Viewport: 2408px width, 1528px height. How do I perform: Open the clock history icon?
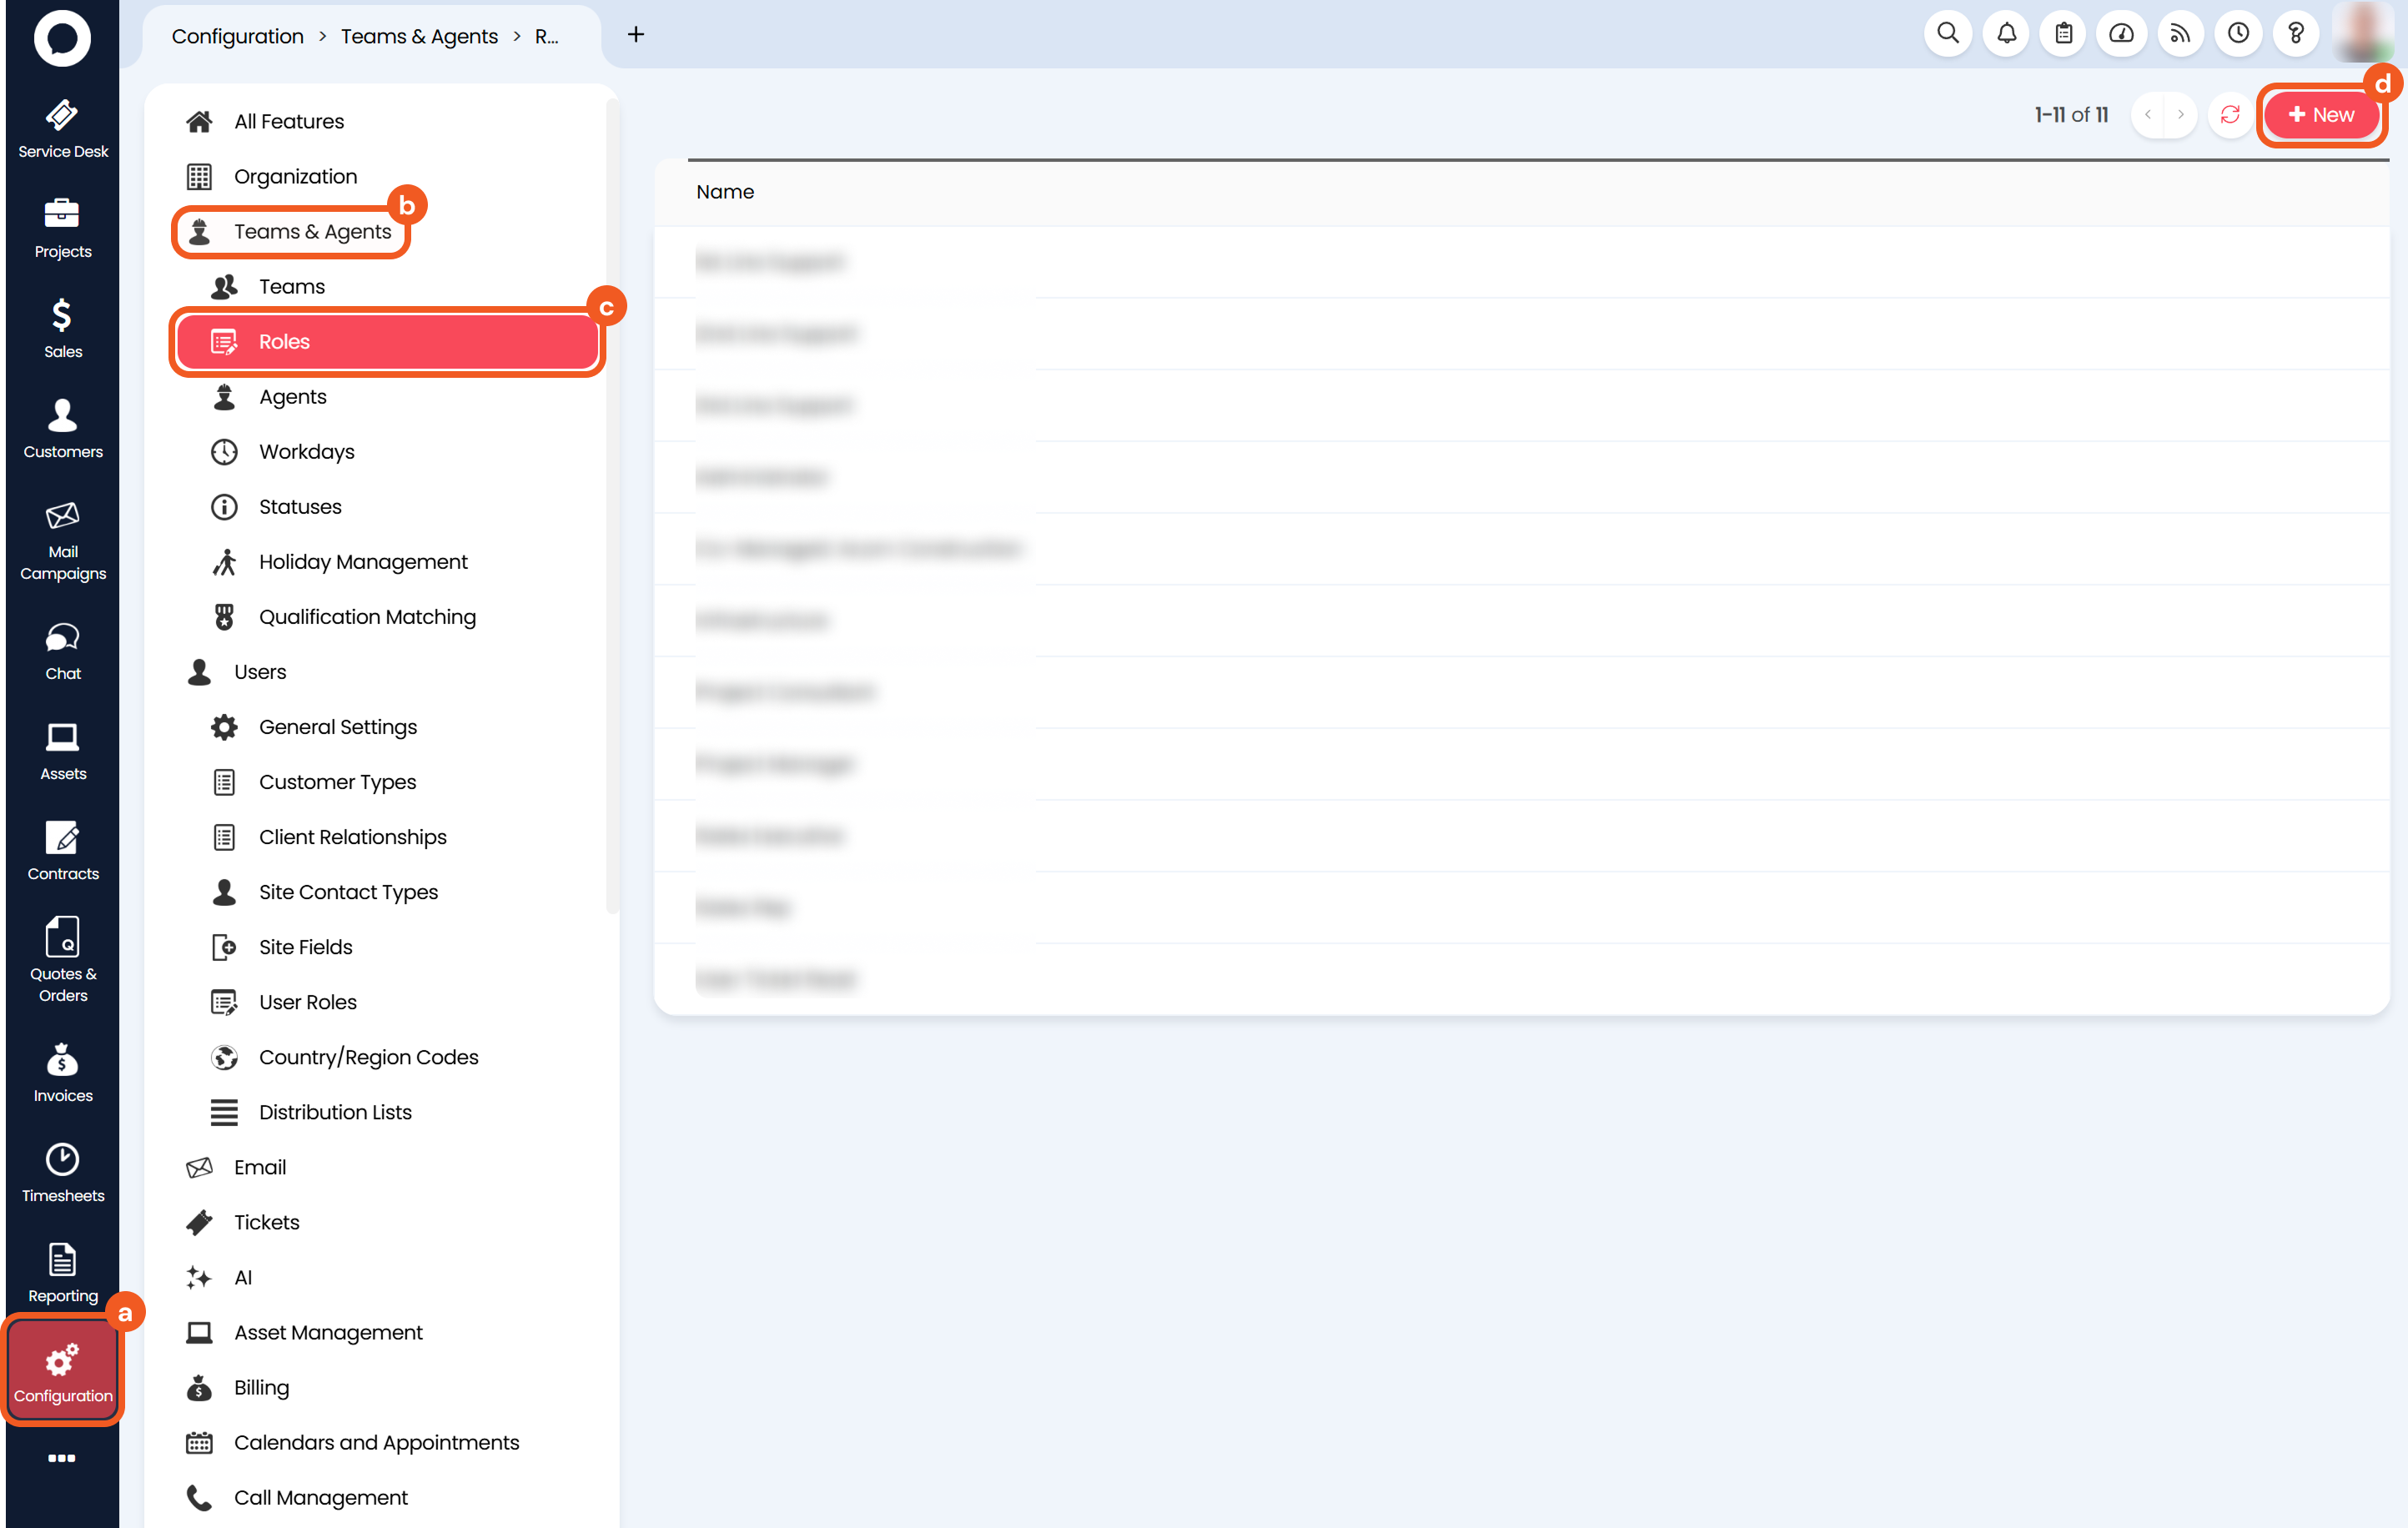click(2238, 34)
